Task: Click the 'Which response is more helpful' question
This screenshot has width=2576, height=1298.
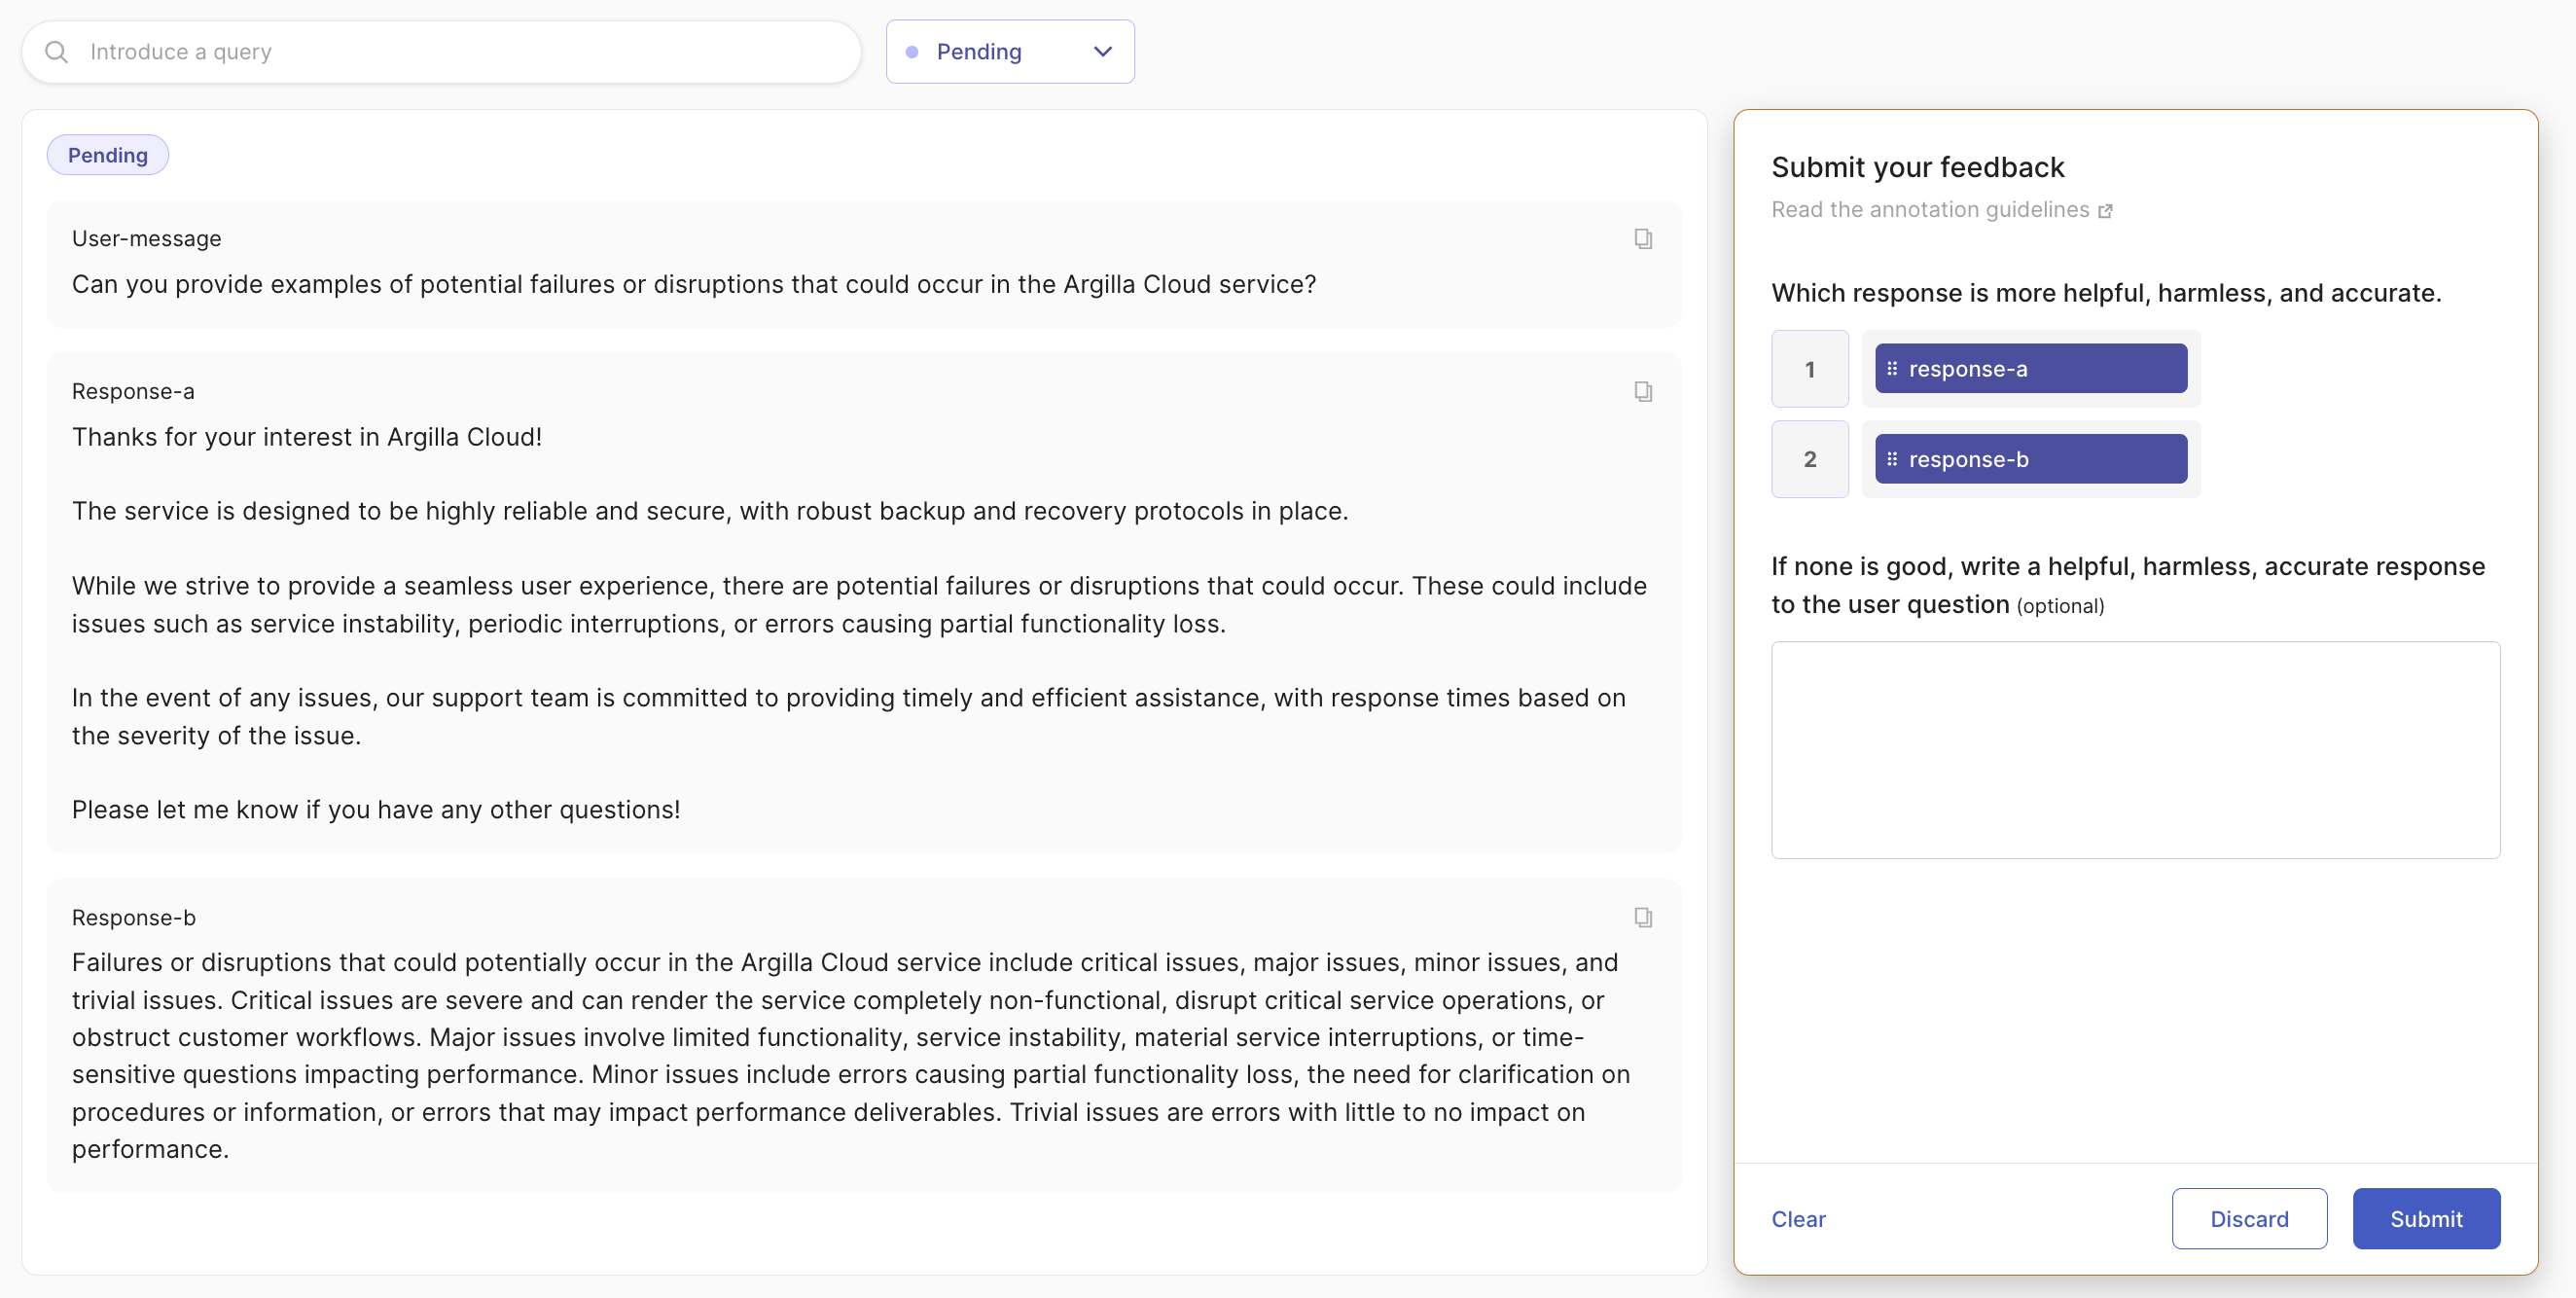Action: [x=2106, y=293]
